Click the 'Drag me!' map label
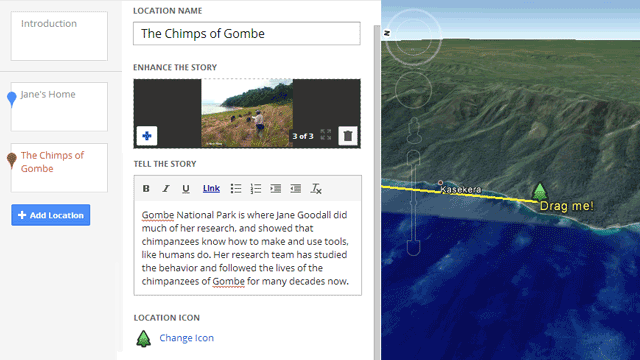 point(567,206)
